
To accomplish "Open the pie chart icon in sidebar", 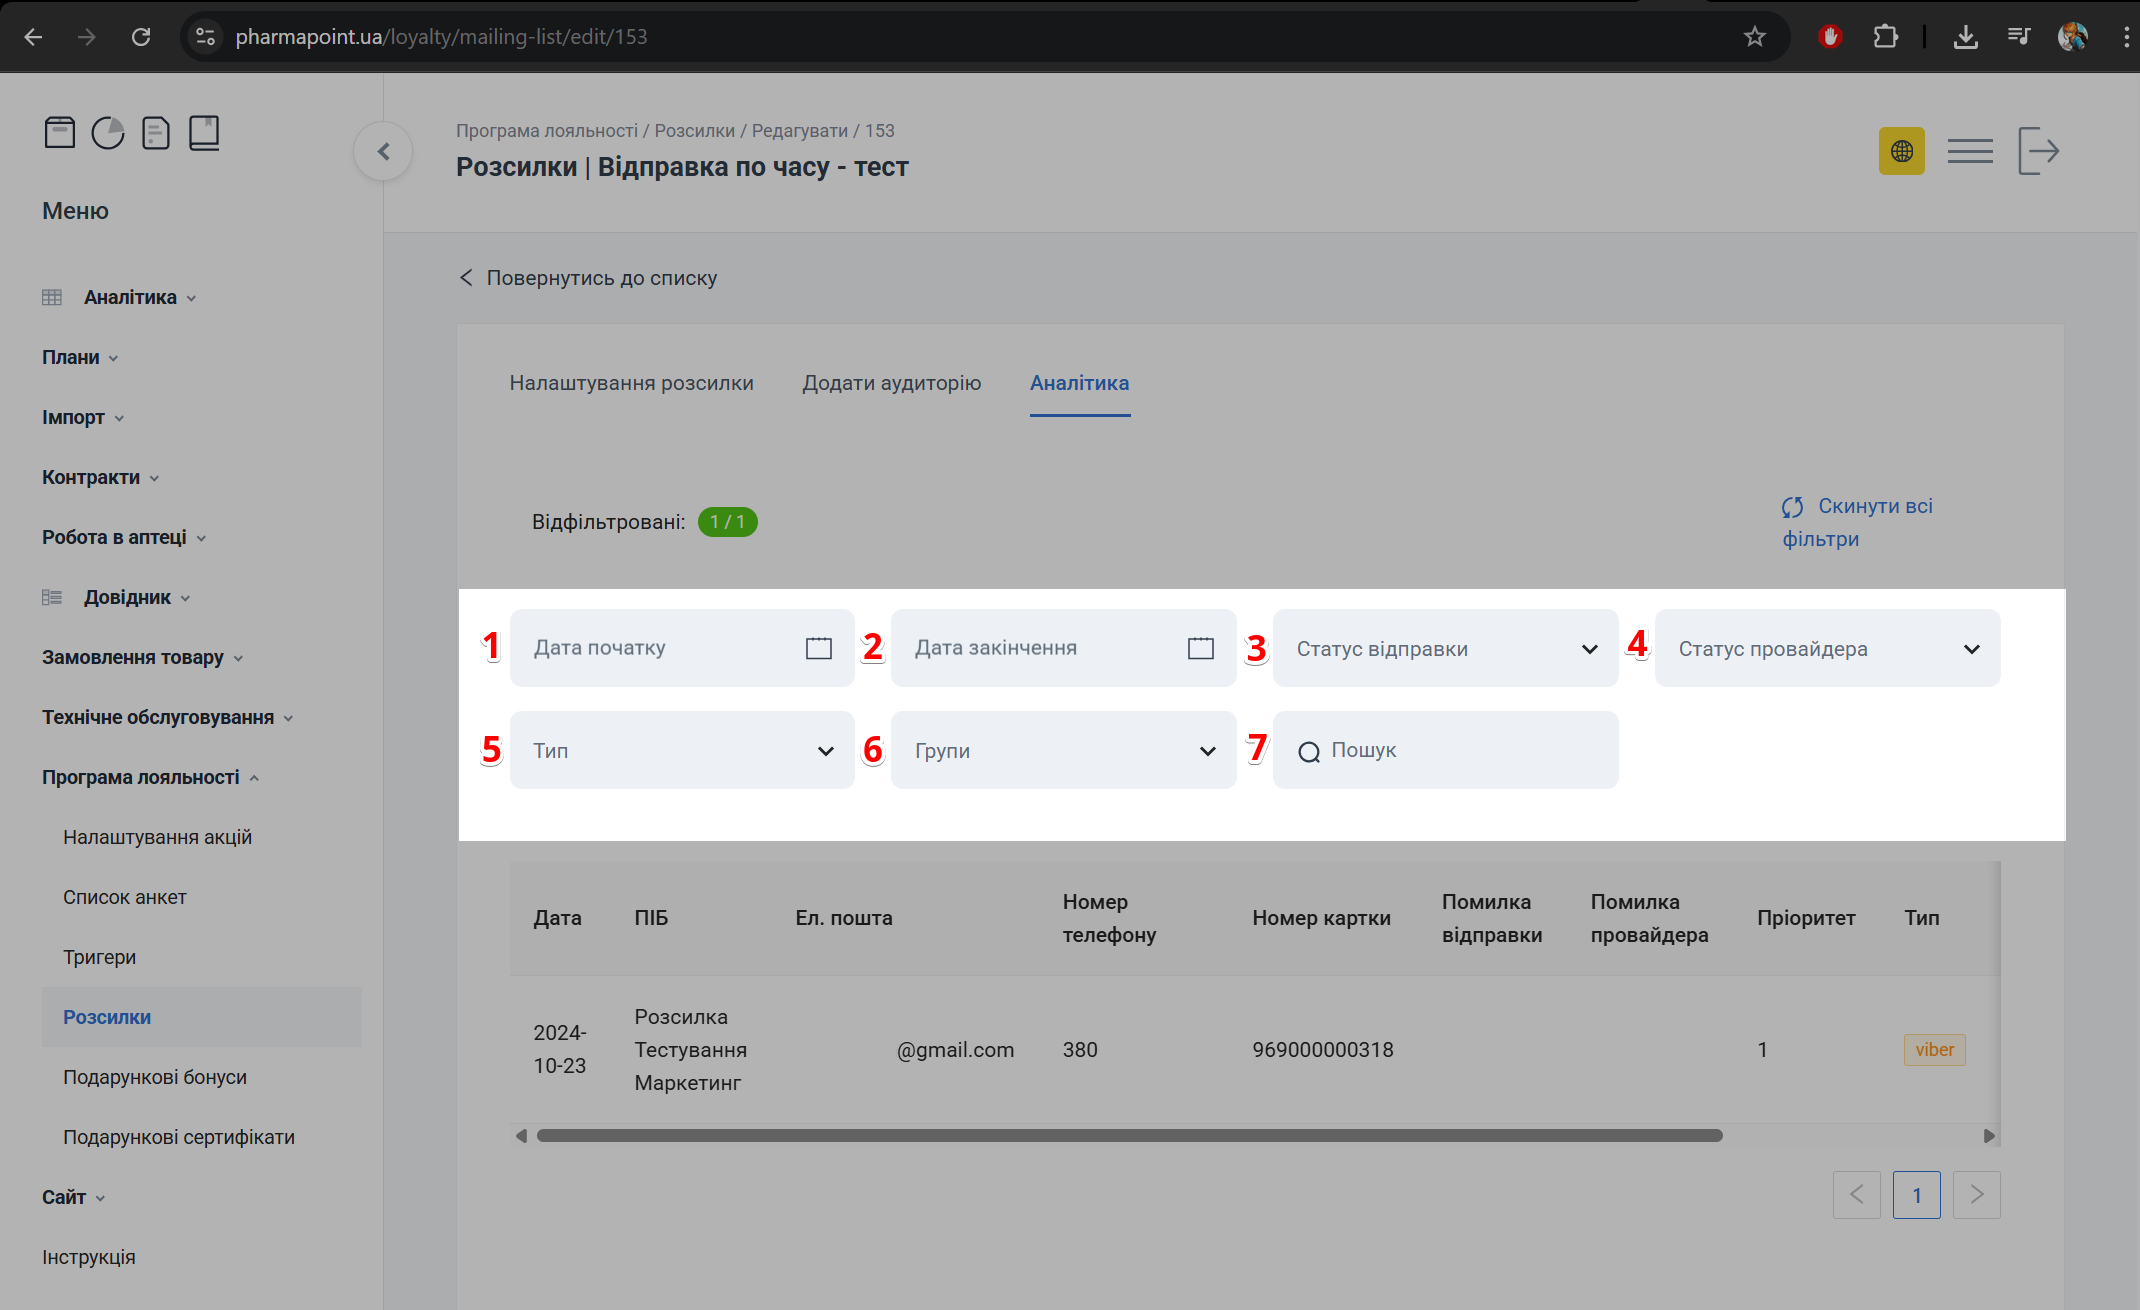I will pyautogui.click(x=108, y=132).
